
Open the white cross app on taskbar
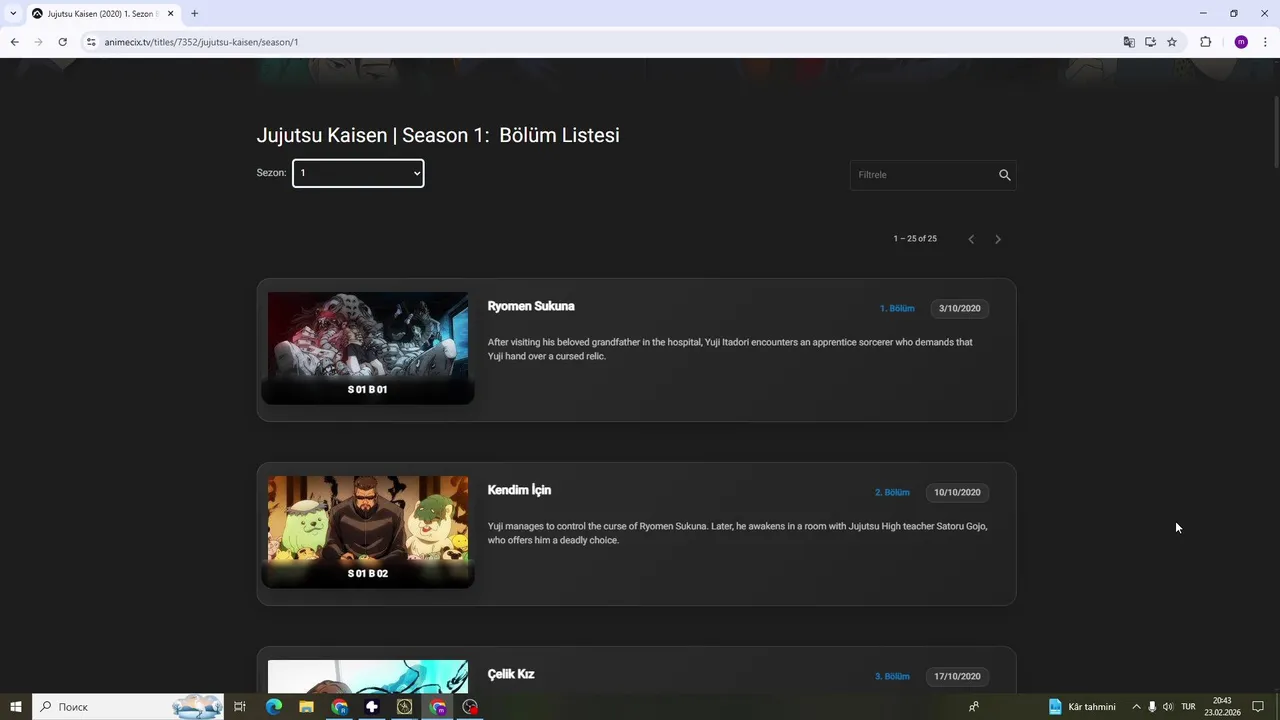pyautogui.click(x=372, y=707)
